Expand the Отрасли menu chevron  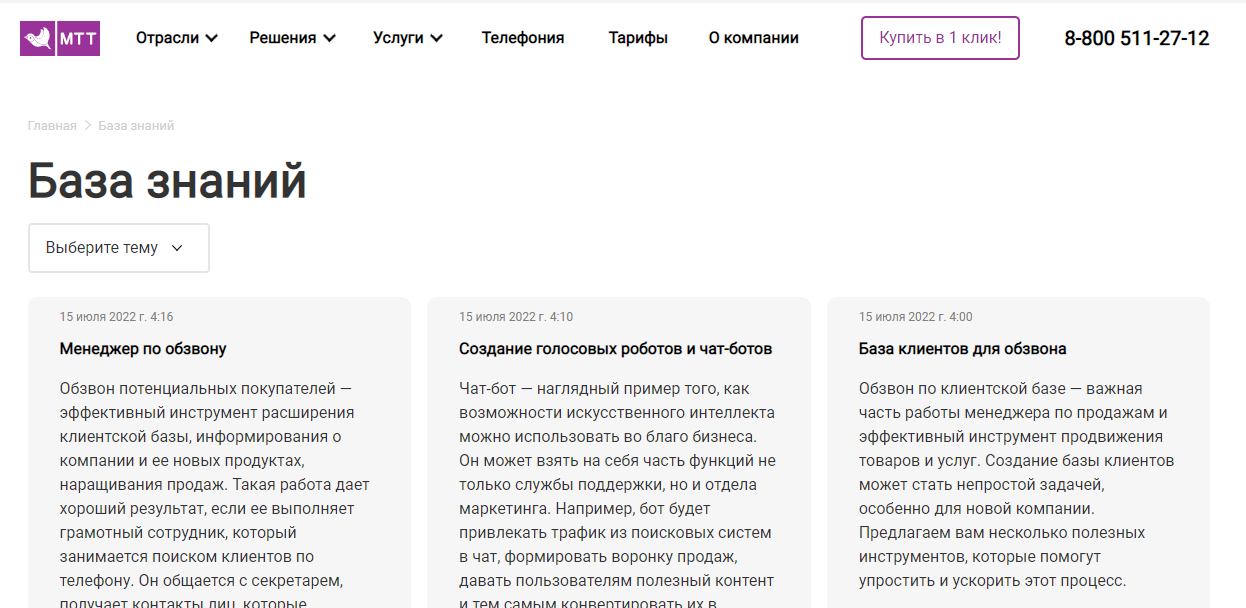pos(212,39)
